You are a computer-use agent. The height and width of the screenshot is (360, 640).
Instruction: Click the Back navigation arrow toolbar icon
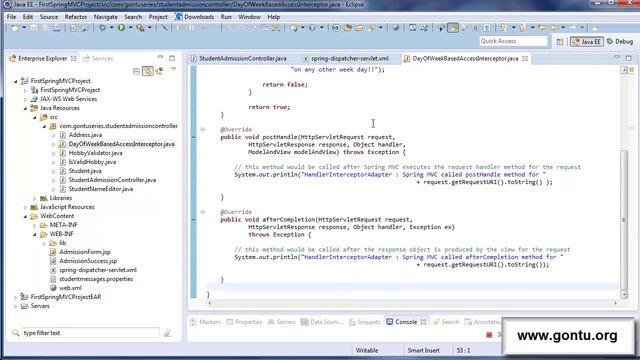(554, 28)
